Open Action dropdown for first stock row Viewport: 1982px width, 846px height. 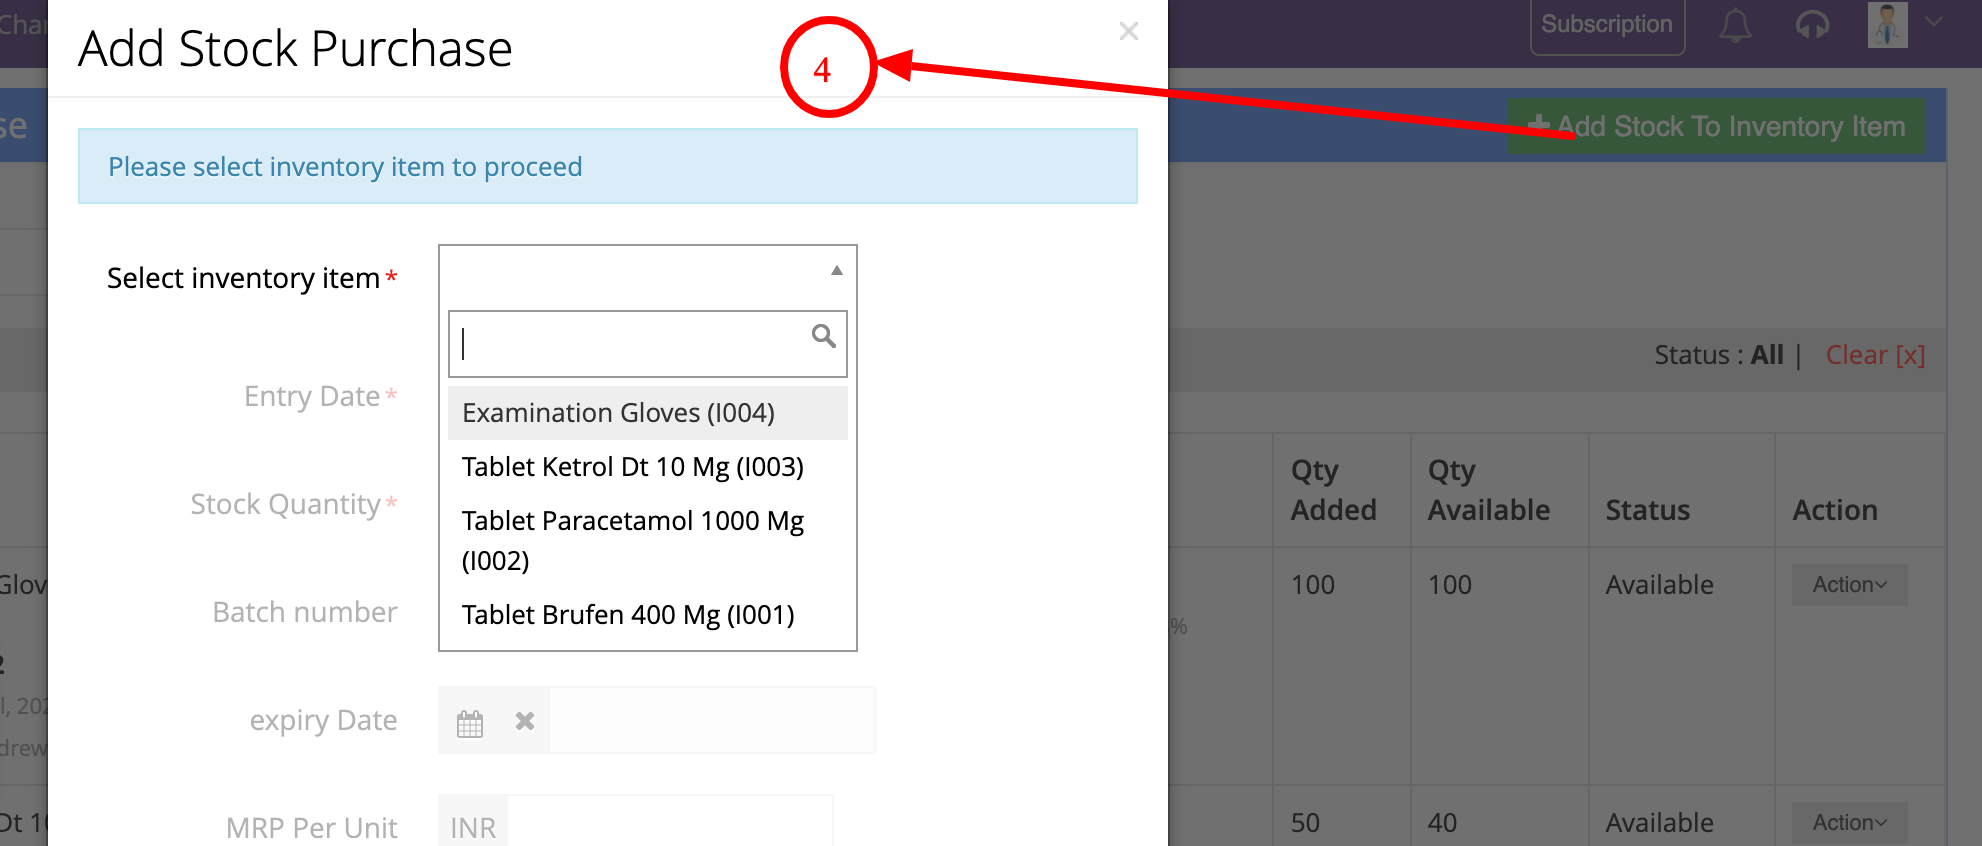(x=1849, y=585)
